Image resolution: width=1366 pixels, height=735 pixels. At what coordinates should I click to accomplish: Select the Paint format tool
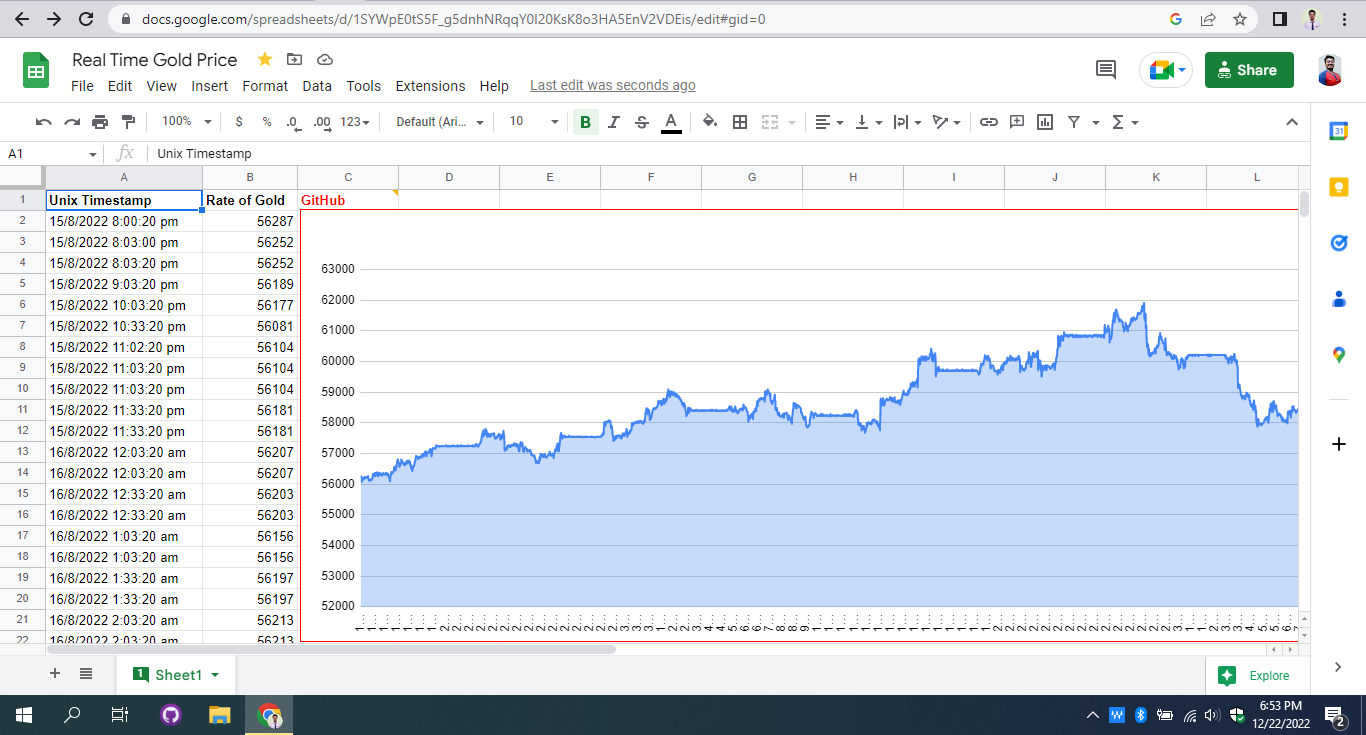point(128,122)
